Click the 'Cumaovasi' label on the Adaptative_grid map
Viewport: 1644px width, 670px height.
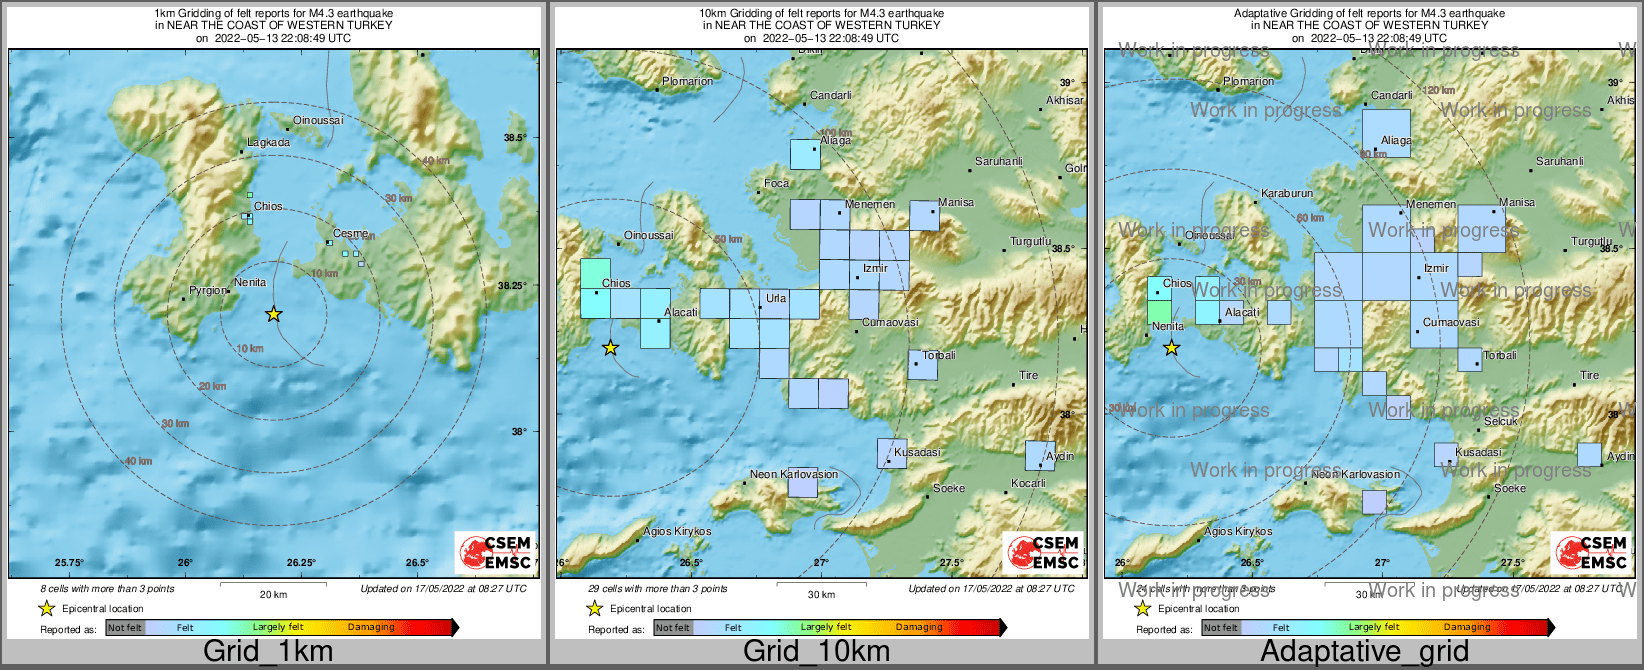(1451, 322)
